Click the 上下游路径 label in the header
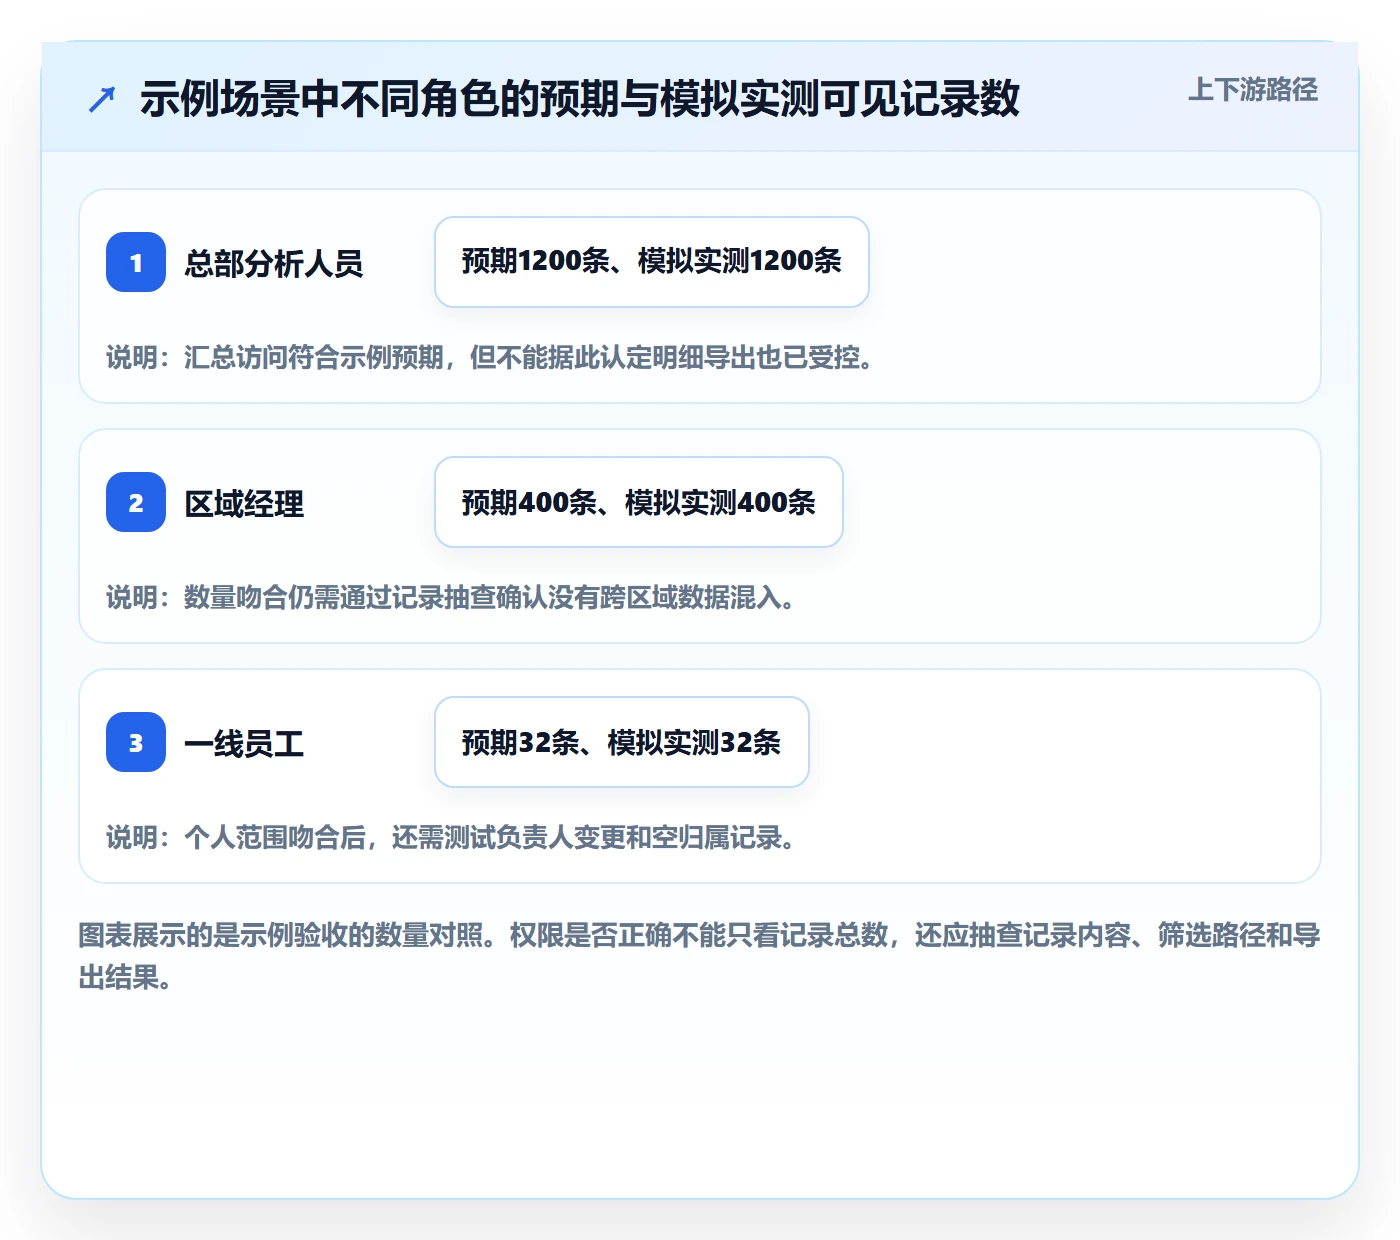The width and height of the screenshot is (1400, 1240). 1253,90
